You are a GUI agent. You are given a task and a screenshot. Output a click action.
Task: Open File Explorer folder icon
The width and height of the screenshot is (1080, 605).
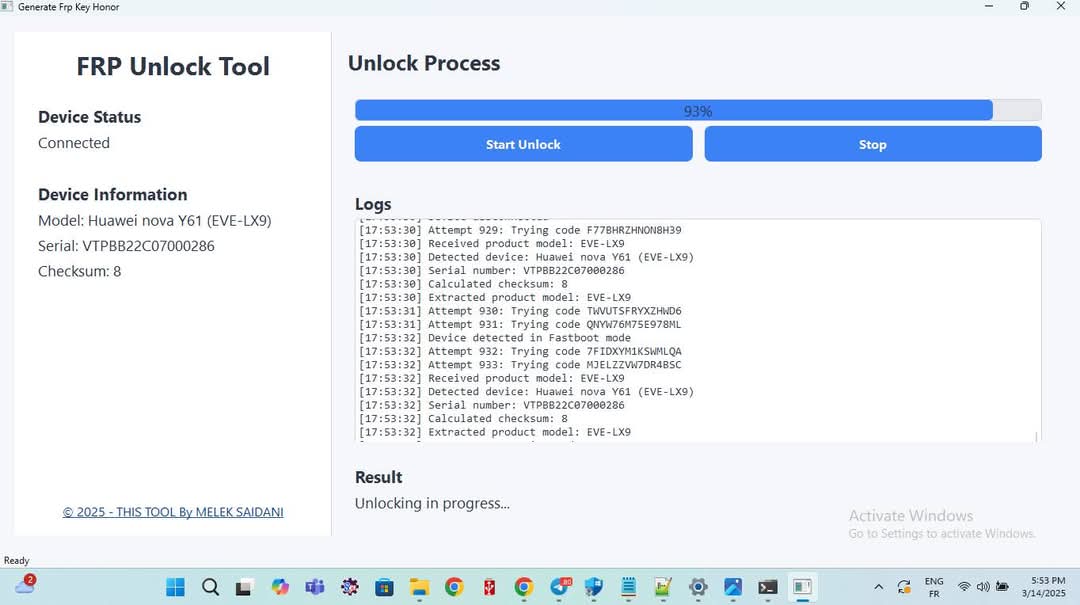419,587
